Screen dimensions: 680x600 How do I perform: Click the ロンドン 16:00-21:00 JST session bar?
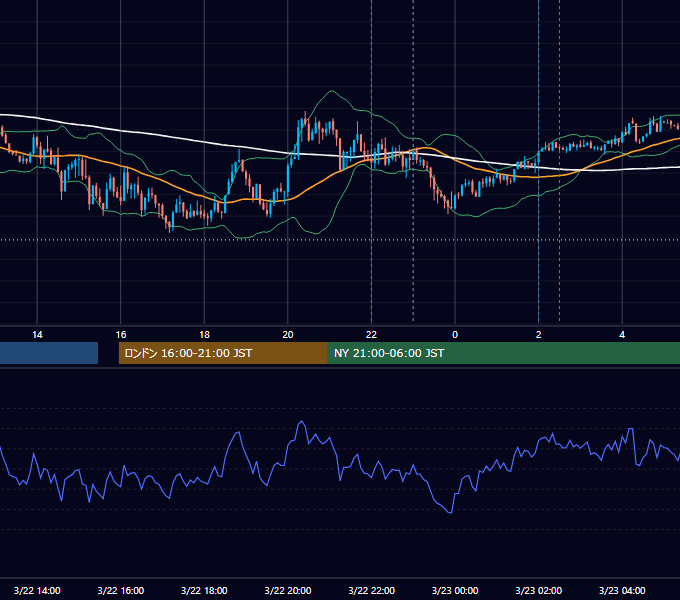point(223,353)
